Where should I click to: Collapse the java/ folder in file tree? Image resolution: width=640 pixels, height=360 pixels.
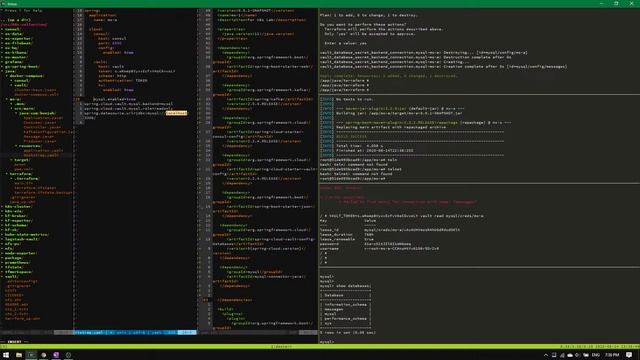point(11,71)
